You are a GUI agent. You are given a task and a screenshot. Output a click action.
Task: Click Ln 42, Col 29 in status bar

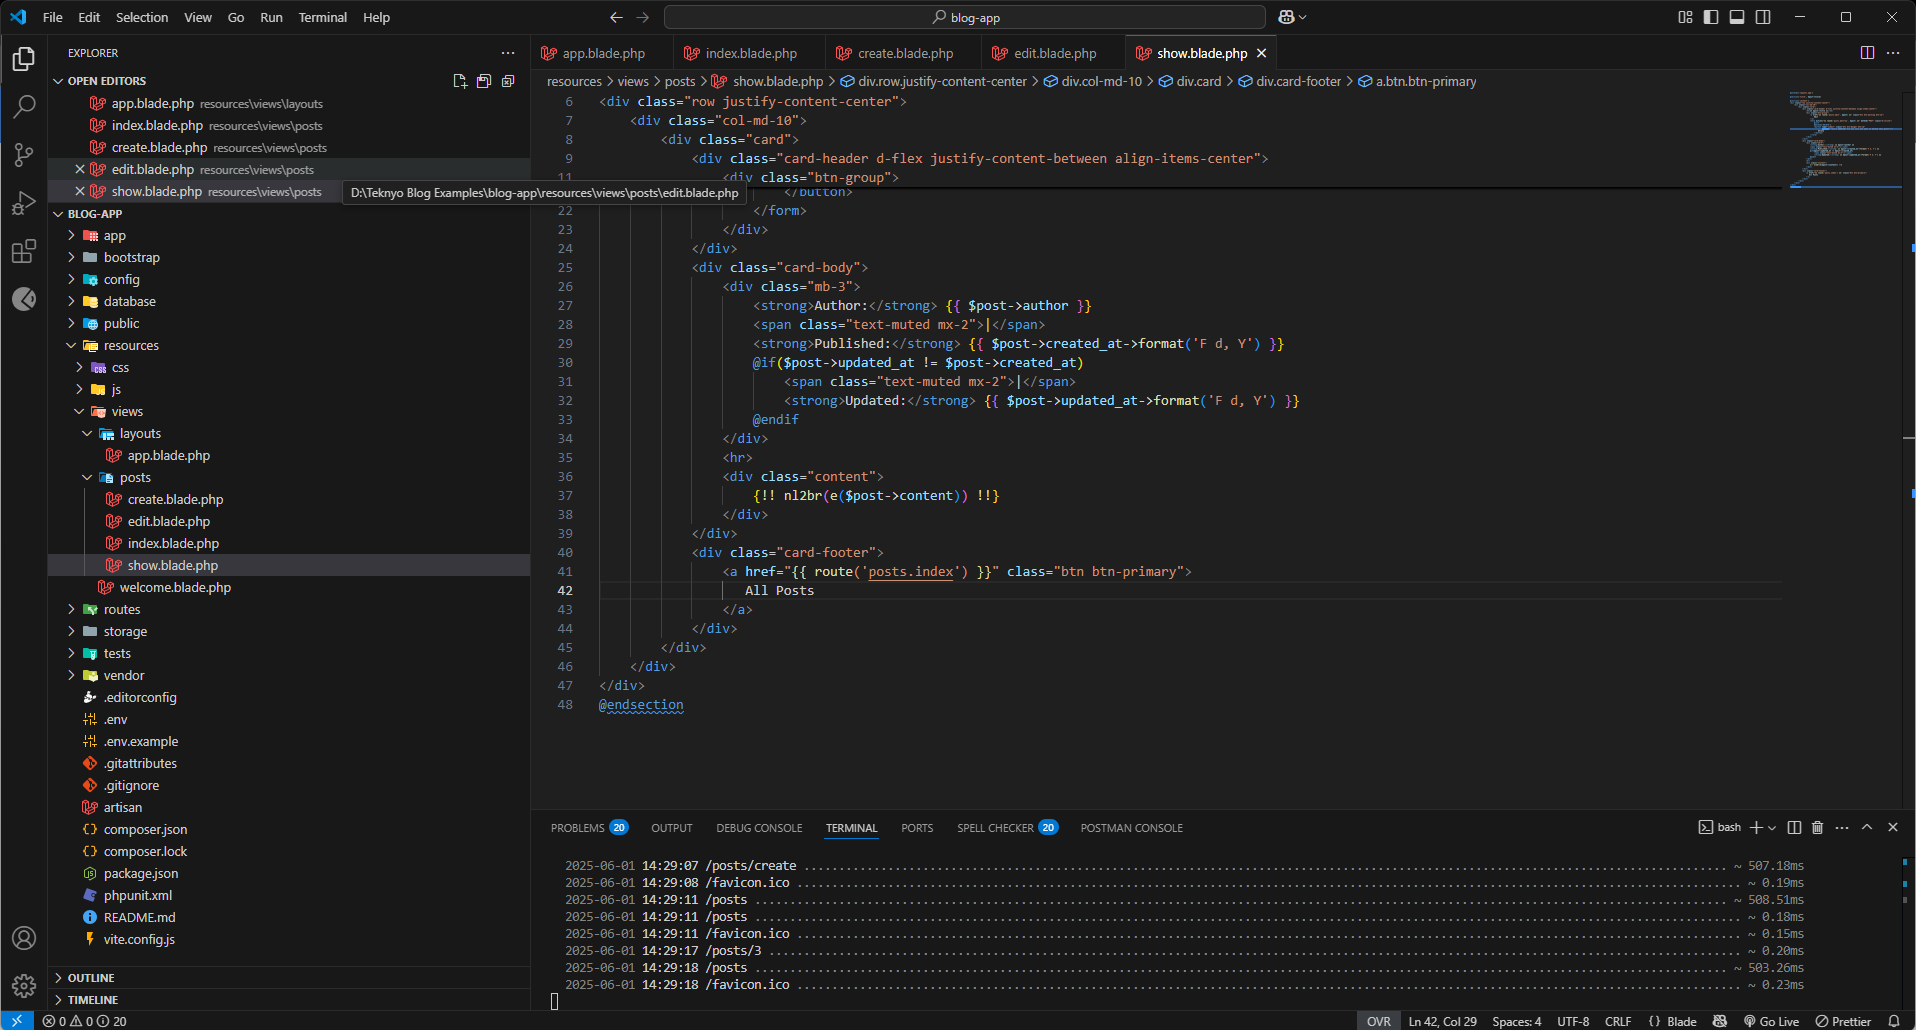tap(1442, 1021)
